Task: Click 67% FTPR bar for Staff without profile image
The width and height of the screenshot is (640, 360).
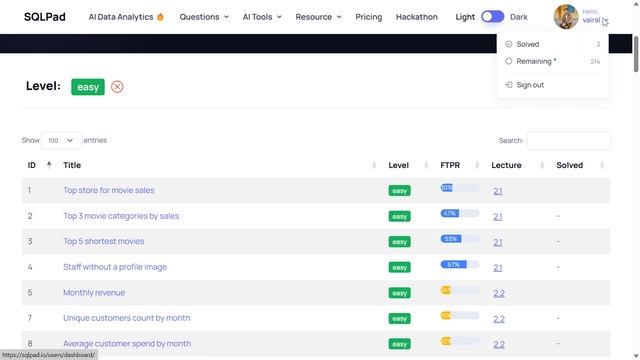Action: coord(460,264)
